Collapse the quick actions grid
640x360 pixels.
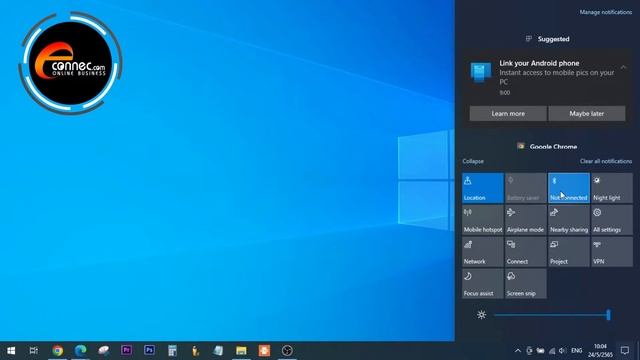click(473, 161)
